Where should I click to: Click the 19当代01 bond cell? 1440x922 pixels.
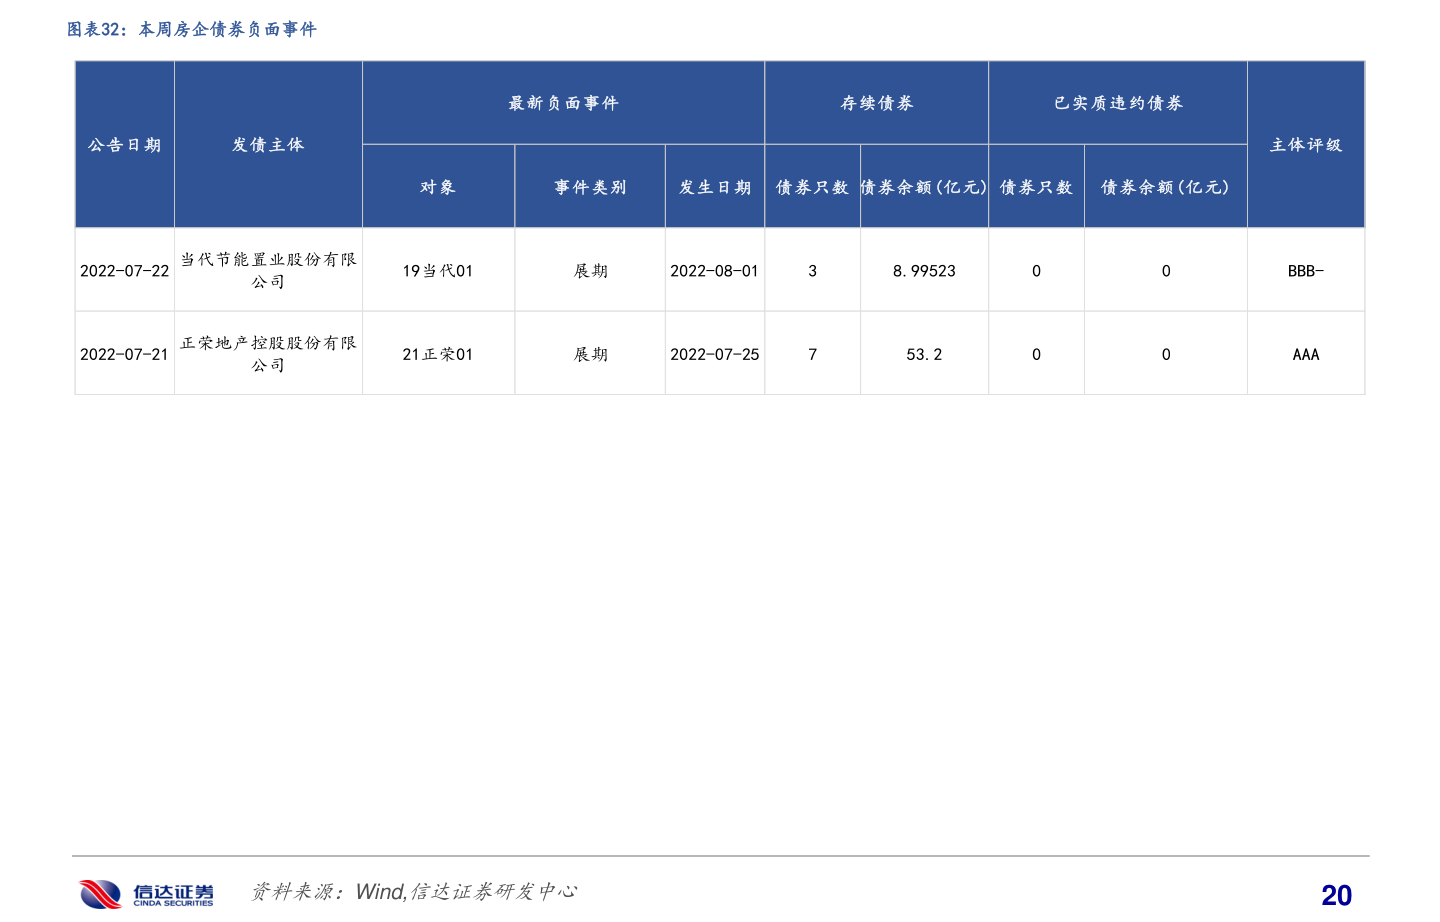point(438,270)
